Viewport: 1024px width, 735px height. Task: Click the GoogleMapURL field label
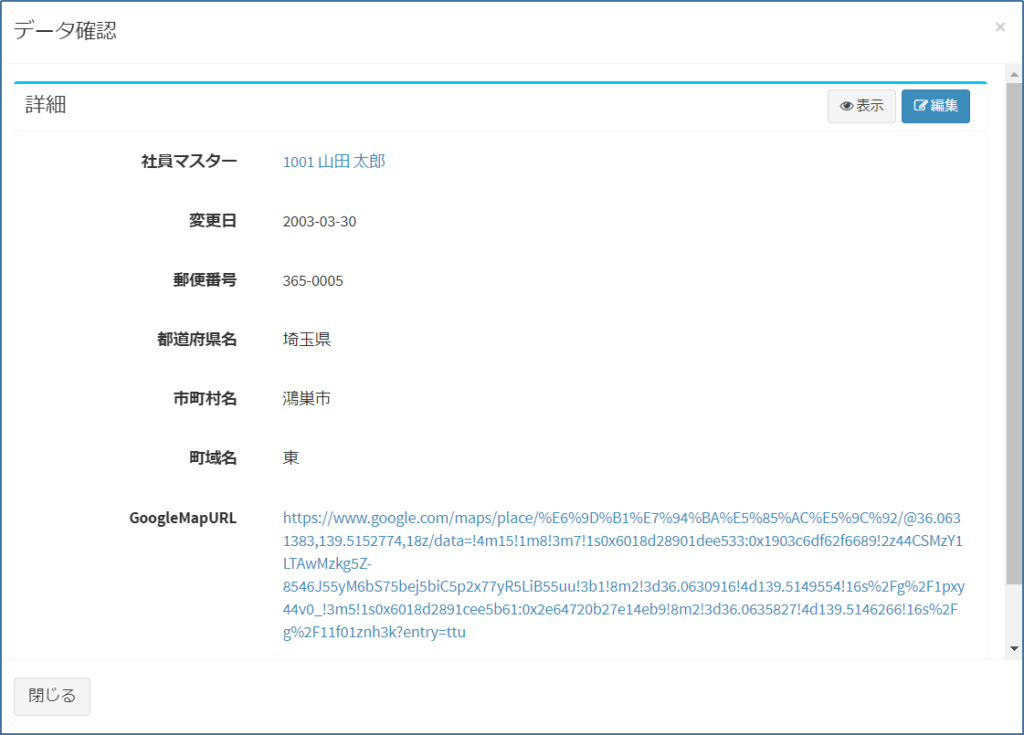point(183,518)
